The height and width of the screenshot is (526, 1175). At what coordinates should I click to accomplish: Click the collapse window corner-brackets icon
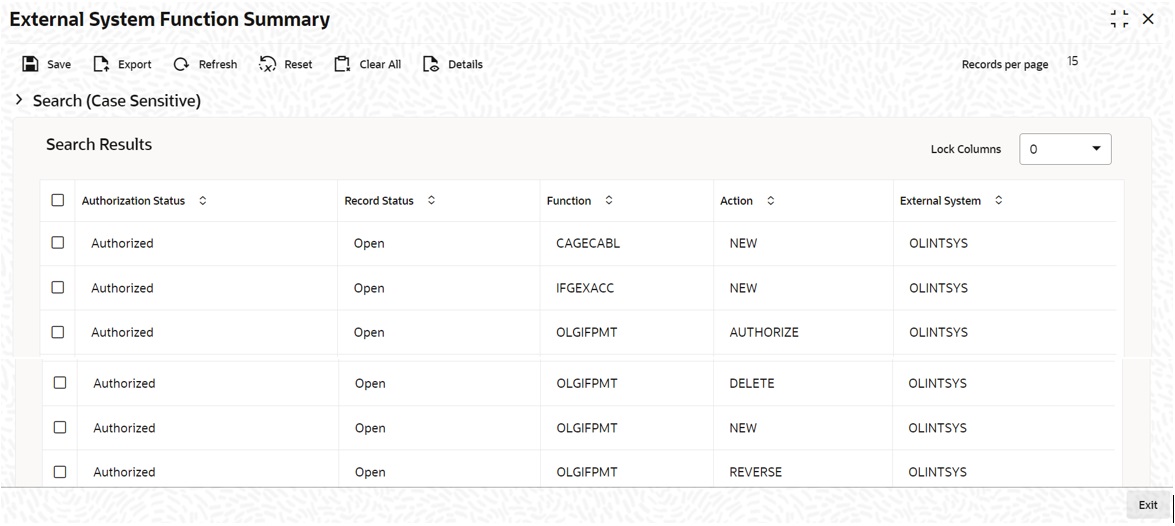[x=1120, y=19]
